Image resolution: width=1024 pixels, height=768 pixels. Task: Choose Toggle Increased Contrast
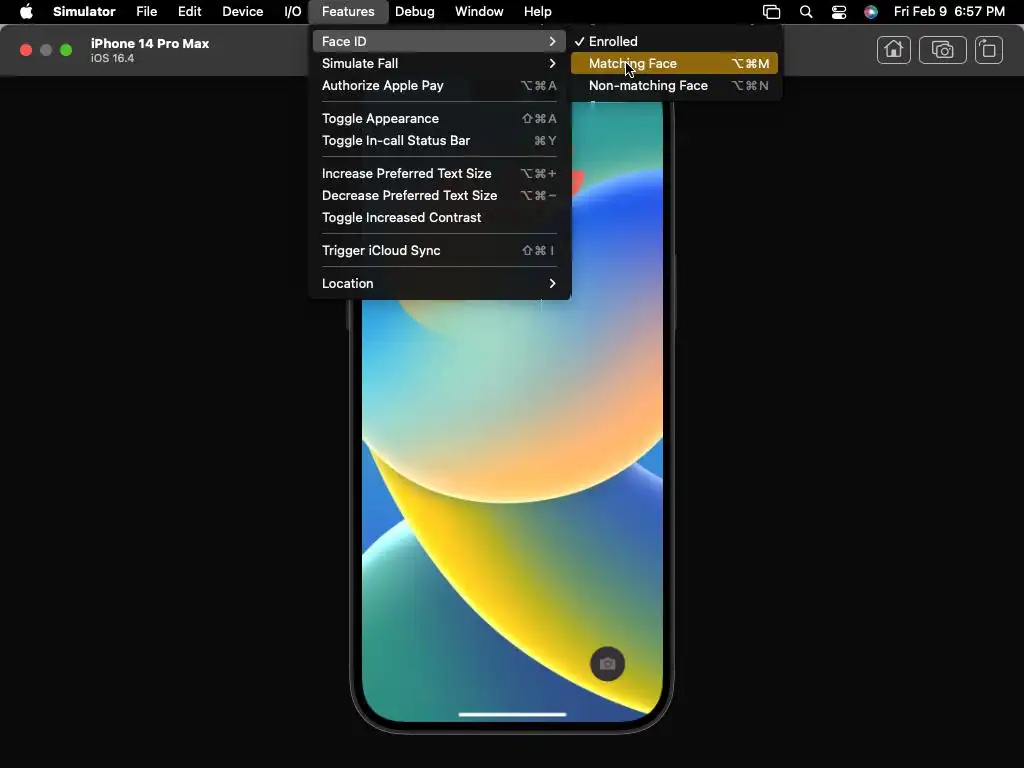click(x=439, y=217)
